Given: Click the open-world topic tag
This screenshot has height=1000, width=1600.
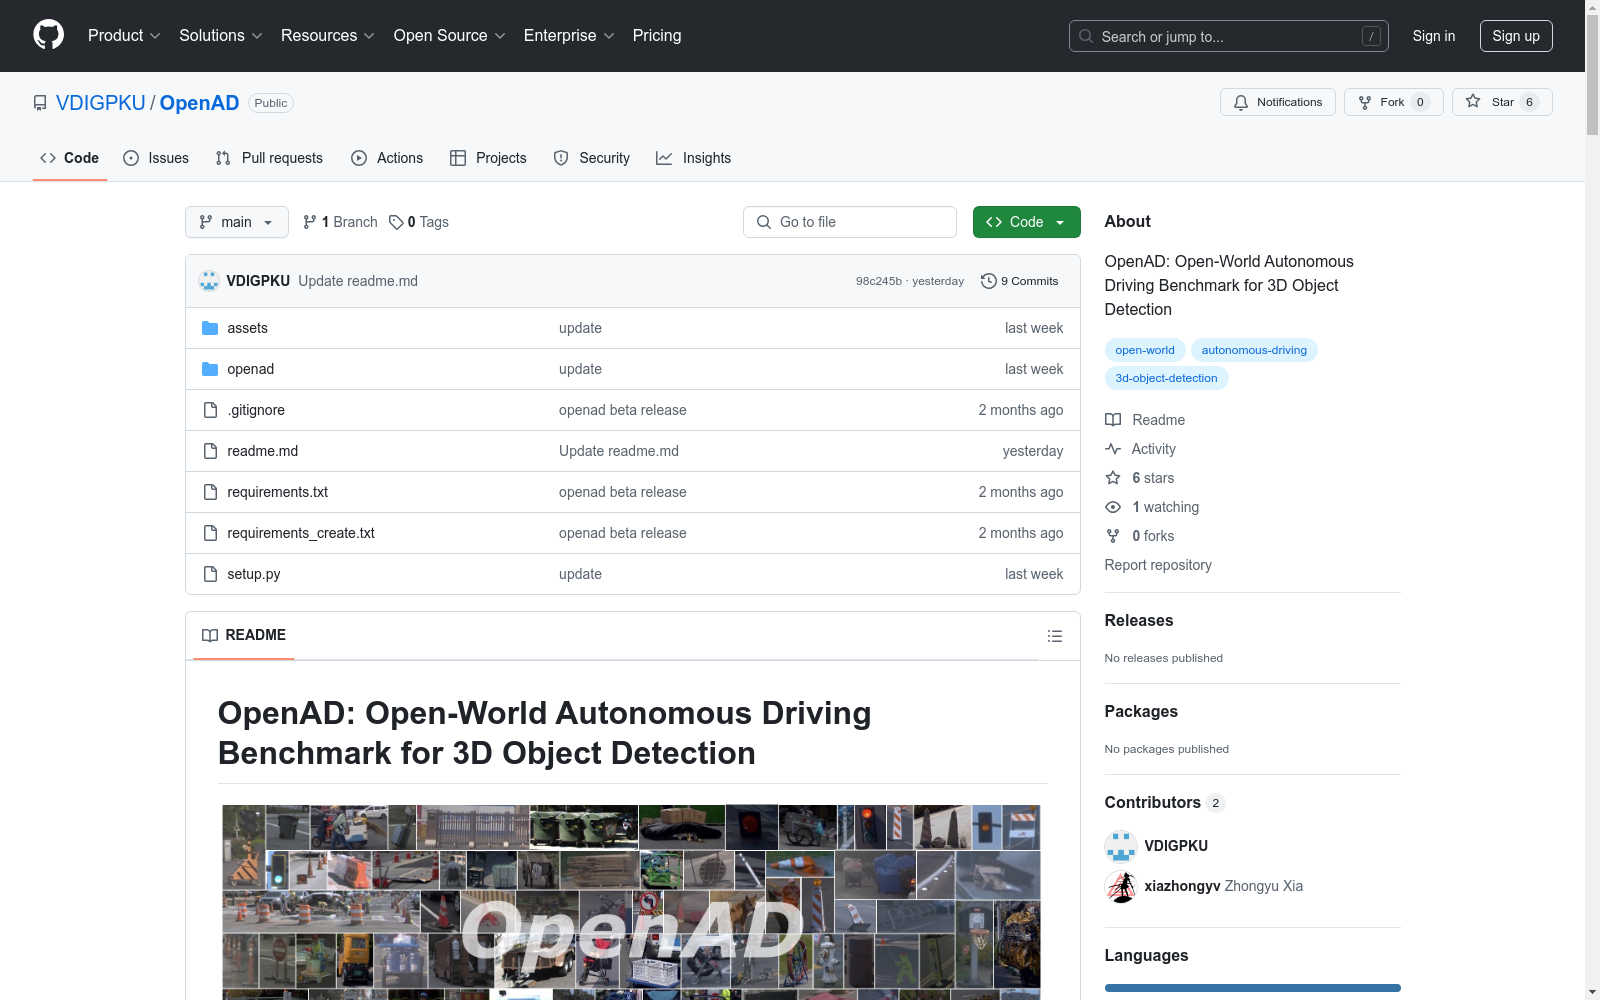Looking at the screenshot, I should click(x=1145, y=350).
